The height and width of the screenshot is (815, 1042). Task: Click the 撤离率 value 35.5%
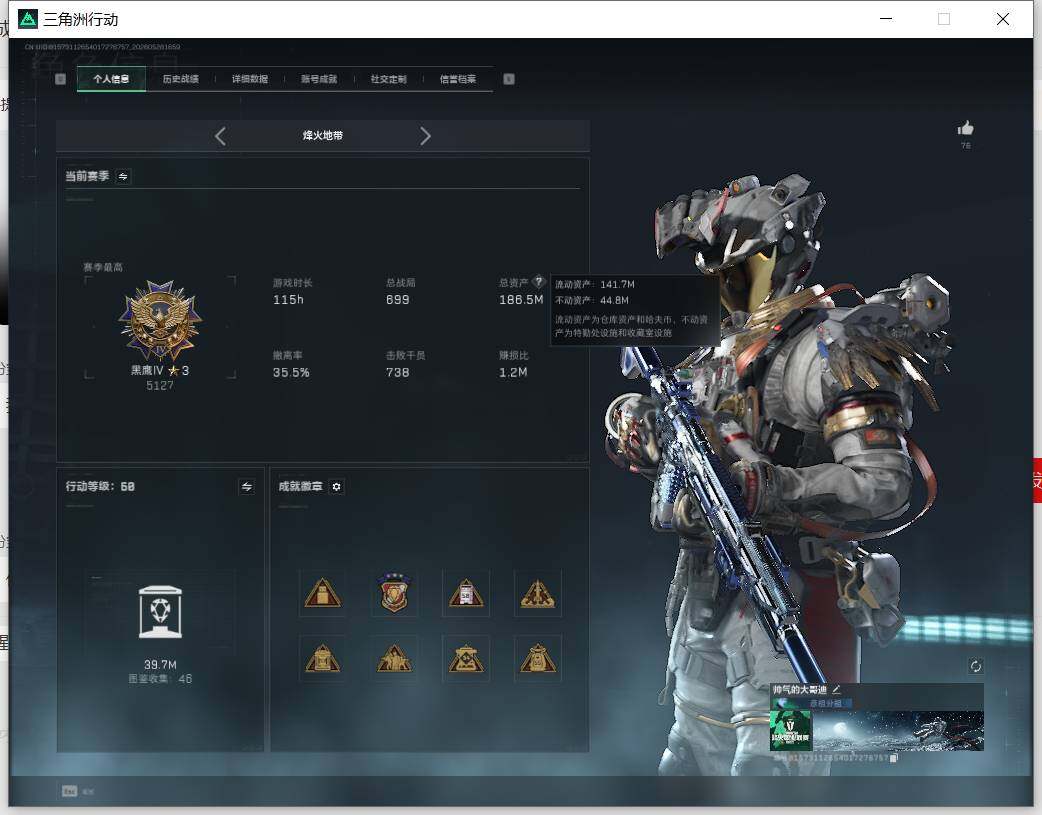coord(291,372)
